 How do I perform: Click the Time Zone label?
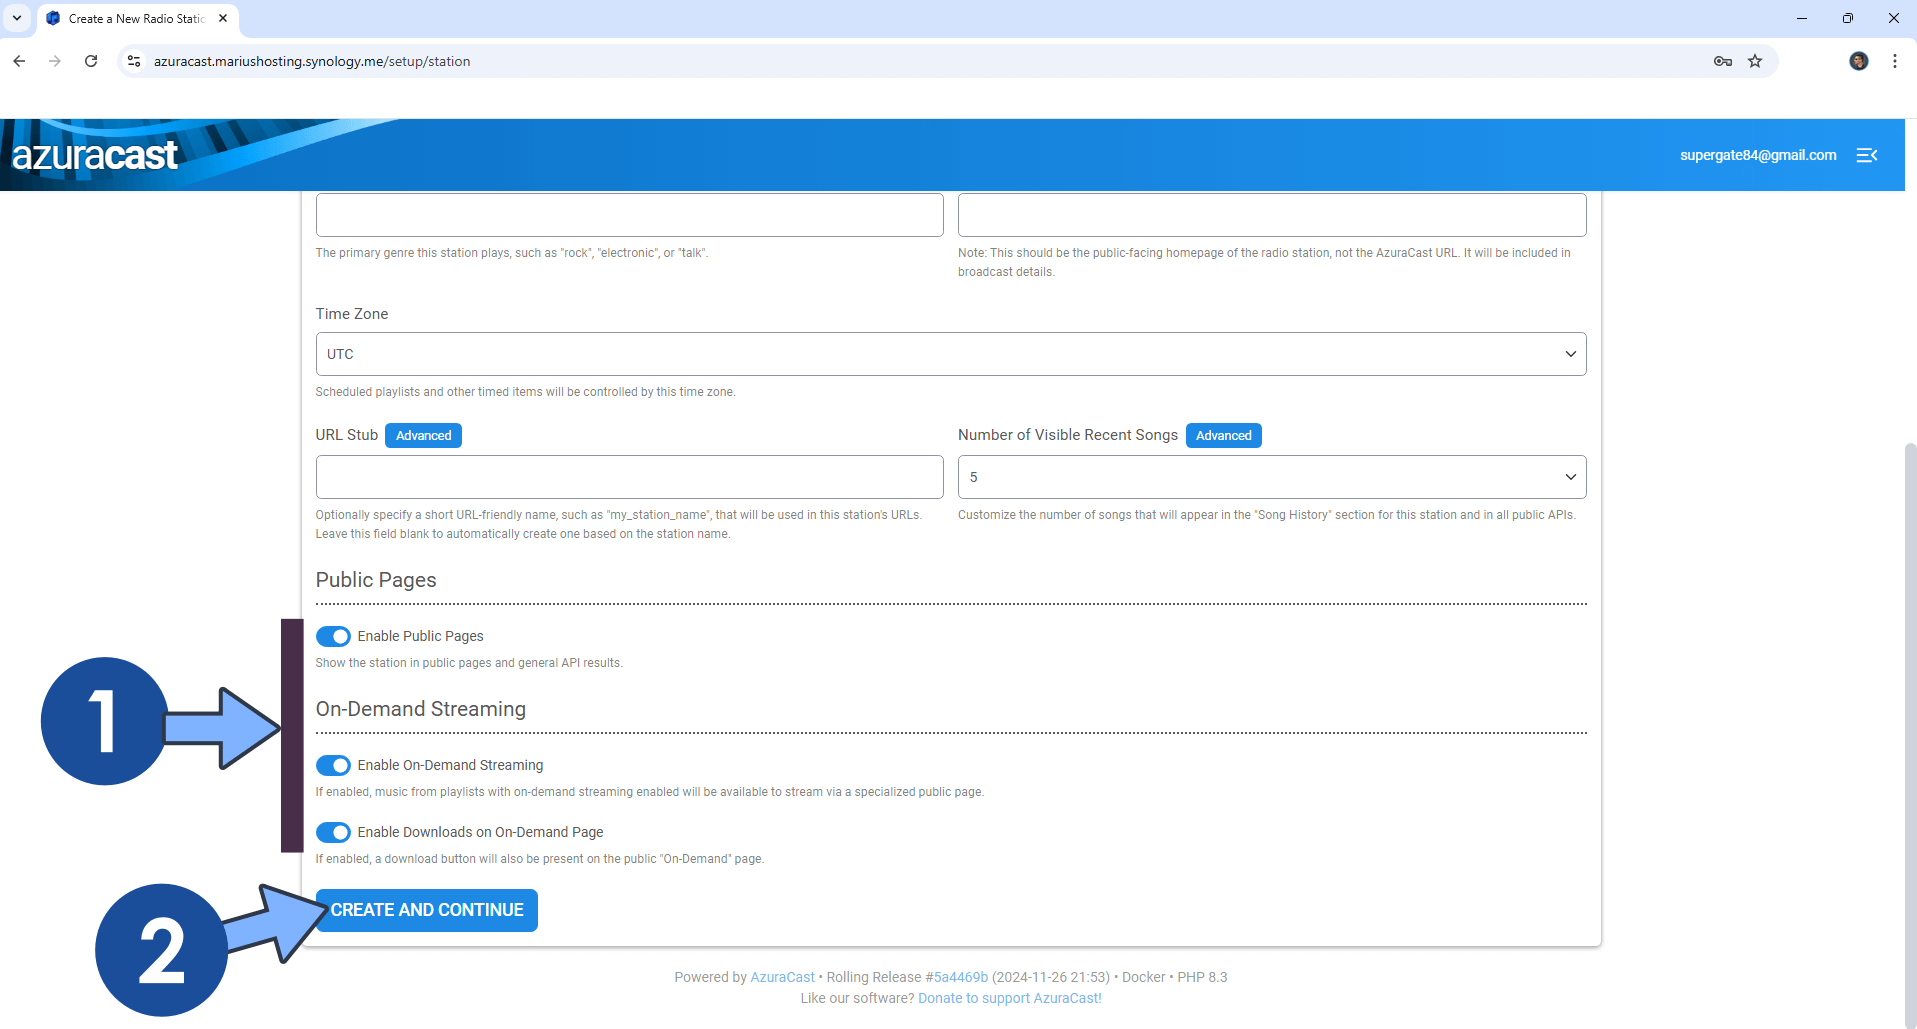click(352, 314)
